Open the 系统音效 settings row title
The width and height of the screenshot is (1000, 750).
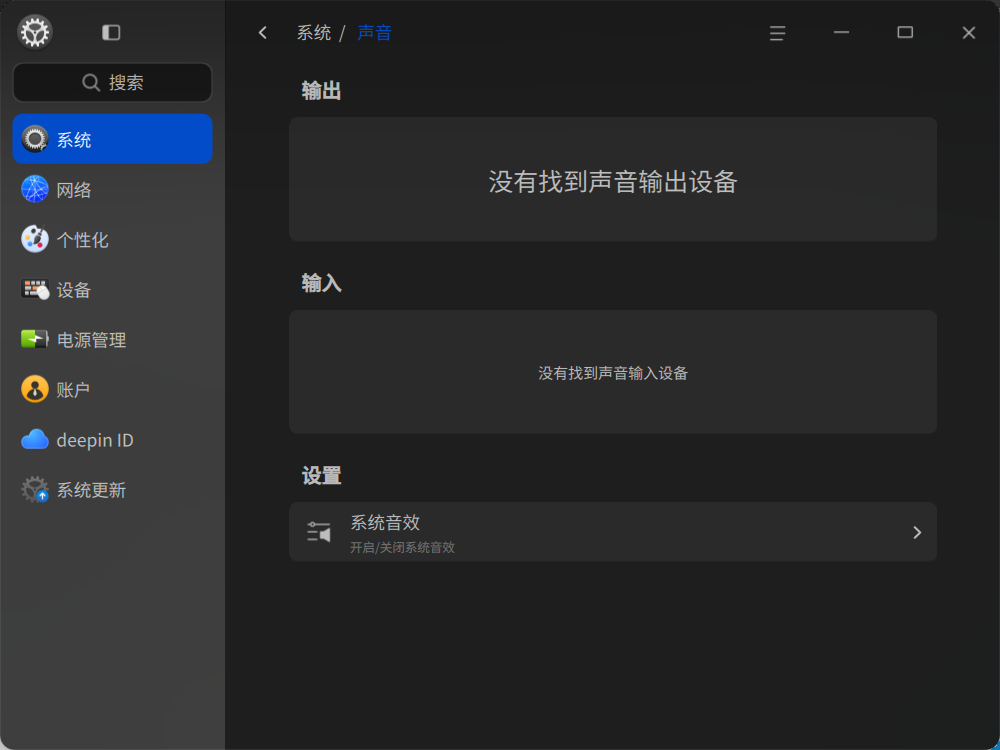tap(385, 522)
